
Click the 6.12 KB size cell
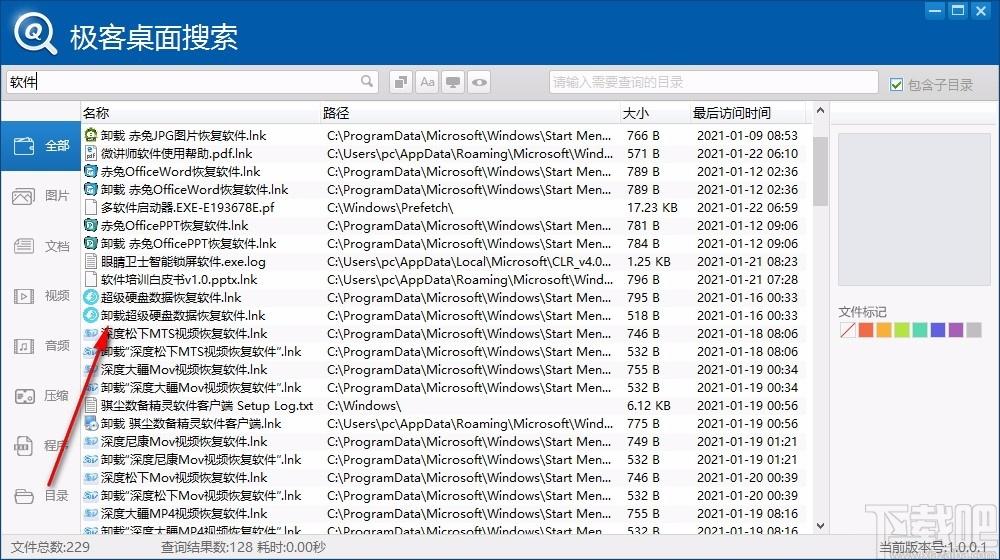(x=649, y=406)
